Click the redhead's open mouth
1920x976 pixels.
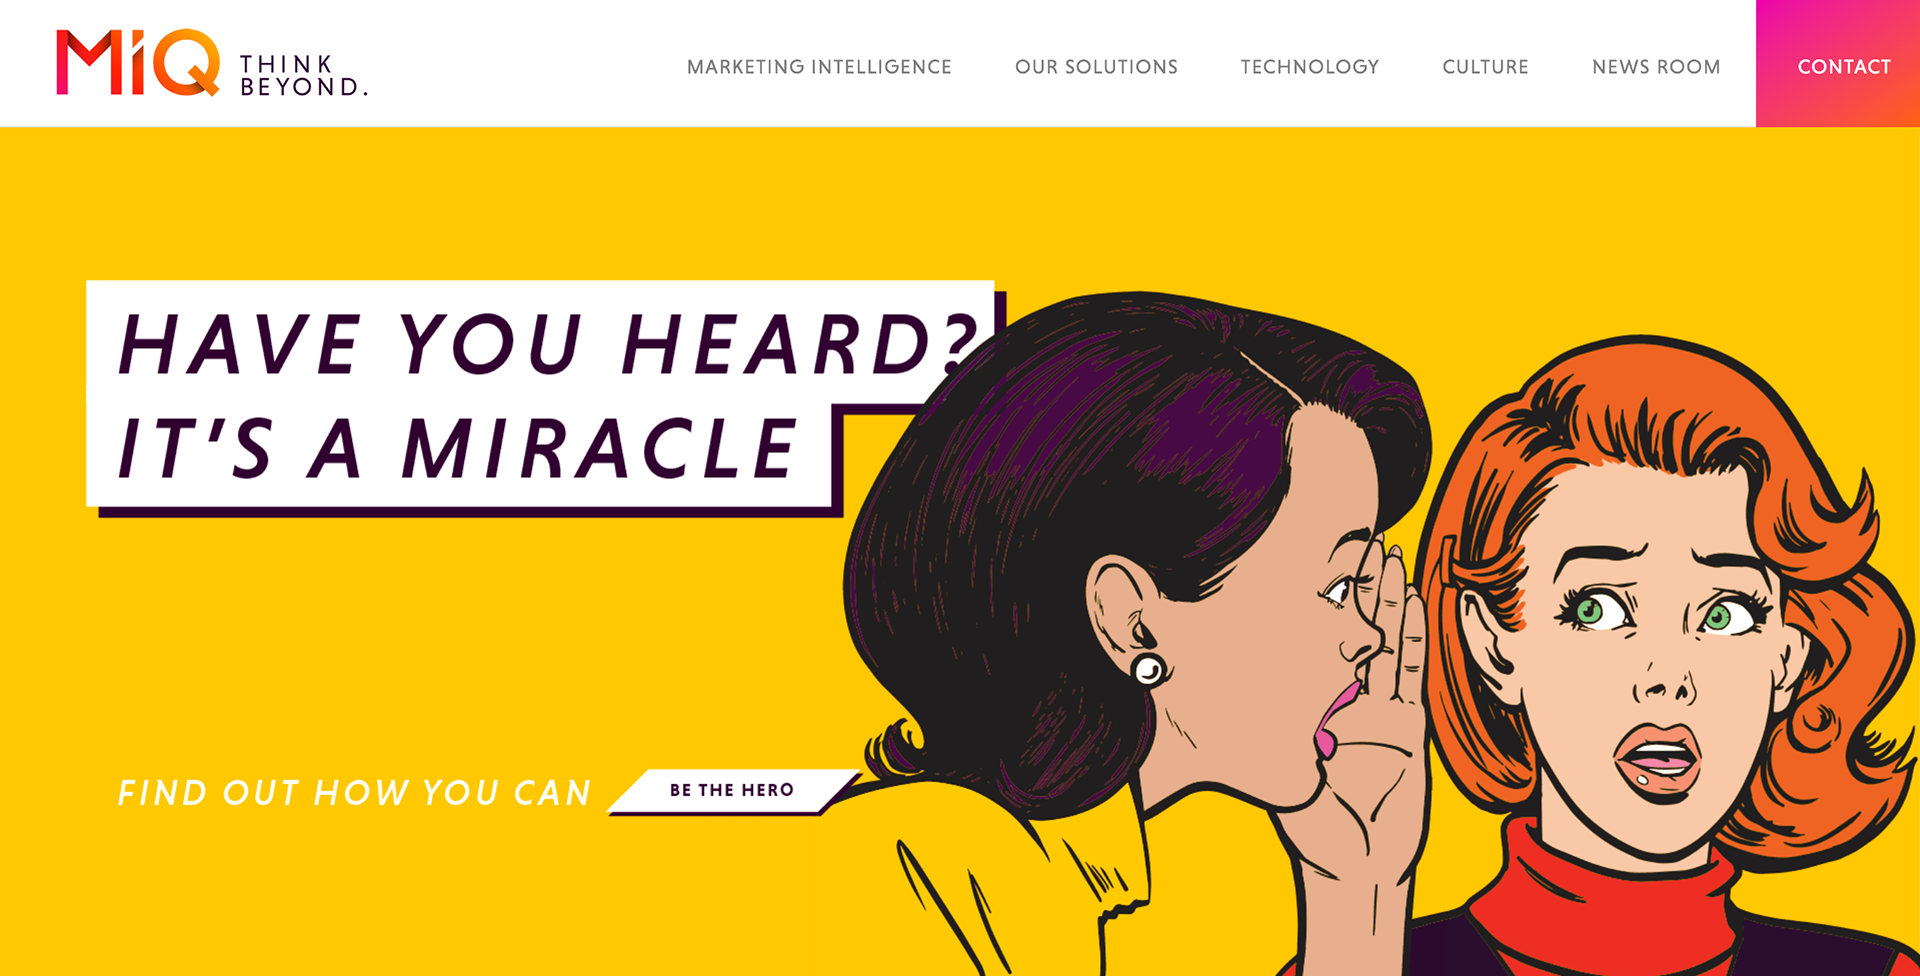pos(1657,762)
